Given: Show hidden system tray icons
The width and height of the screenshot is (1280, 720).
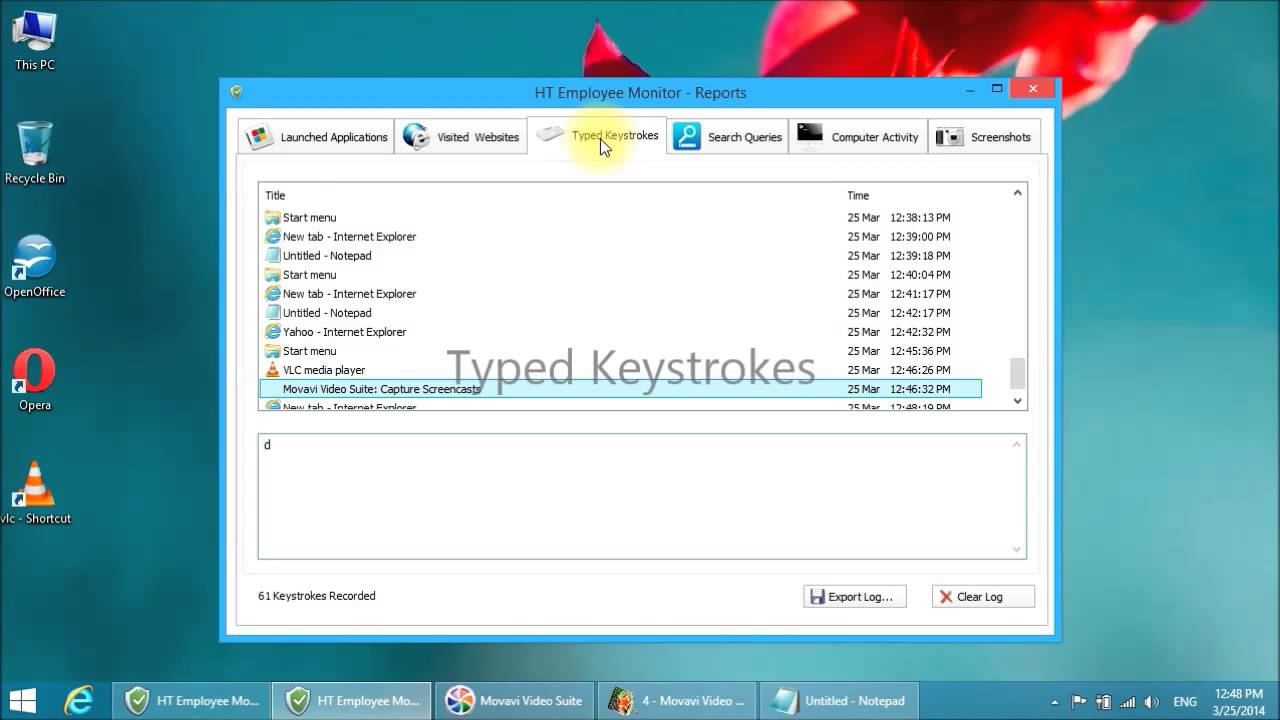Looking at the screenshot, I should click(1056, 702).
